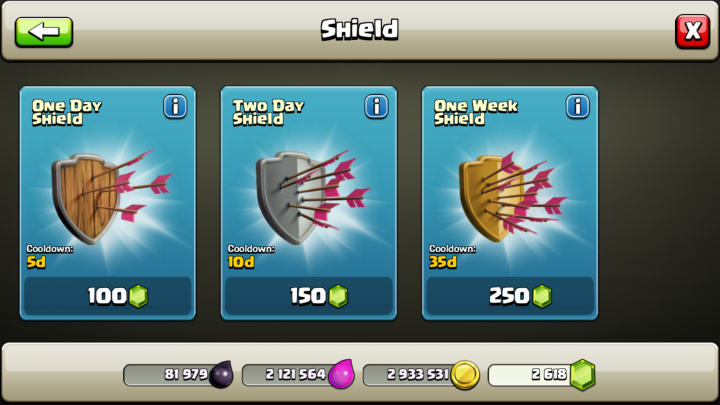Open info for One Week Shield
Screen dimensions: 720x405
(x=577, y=107)
